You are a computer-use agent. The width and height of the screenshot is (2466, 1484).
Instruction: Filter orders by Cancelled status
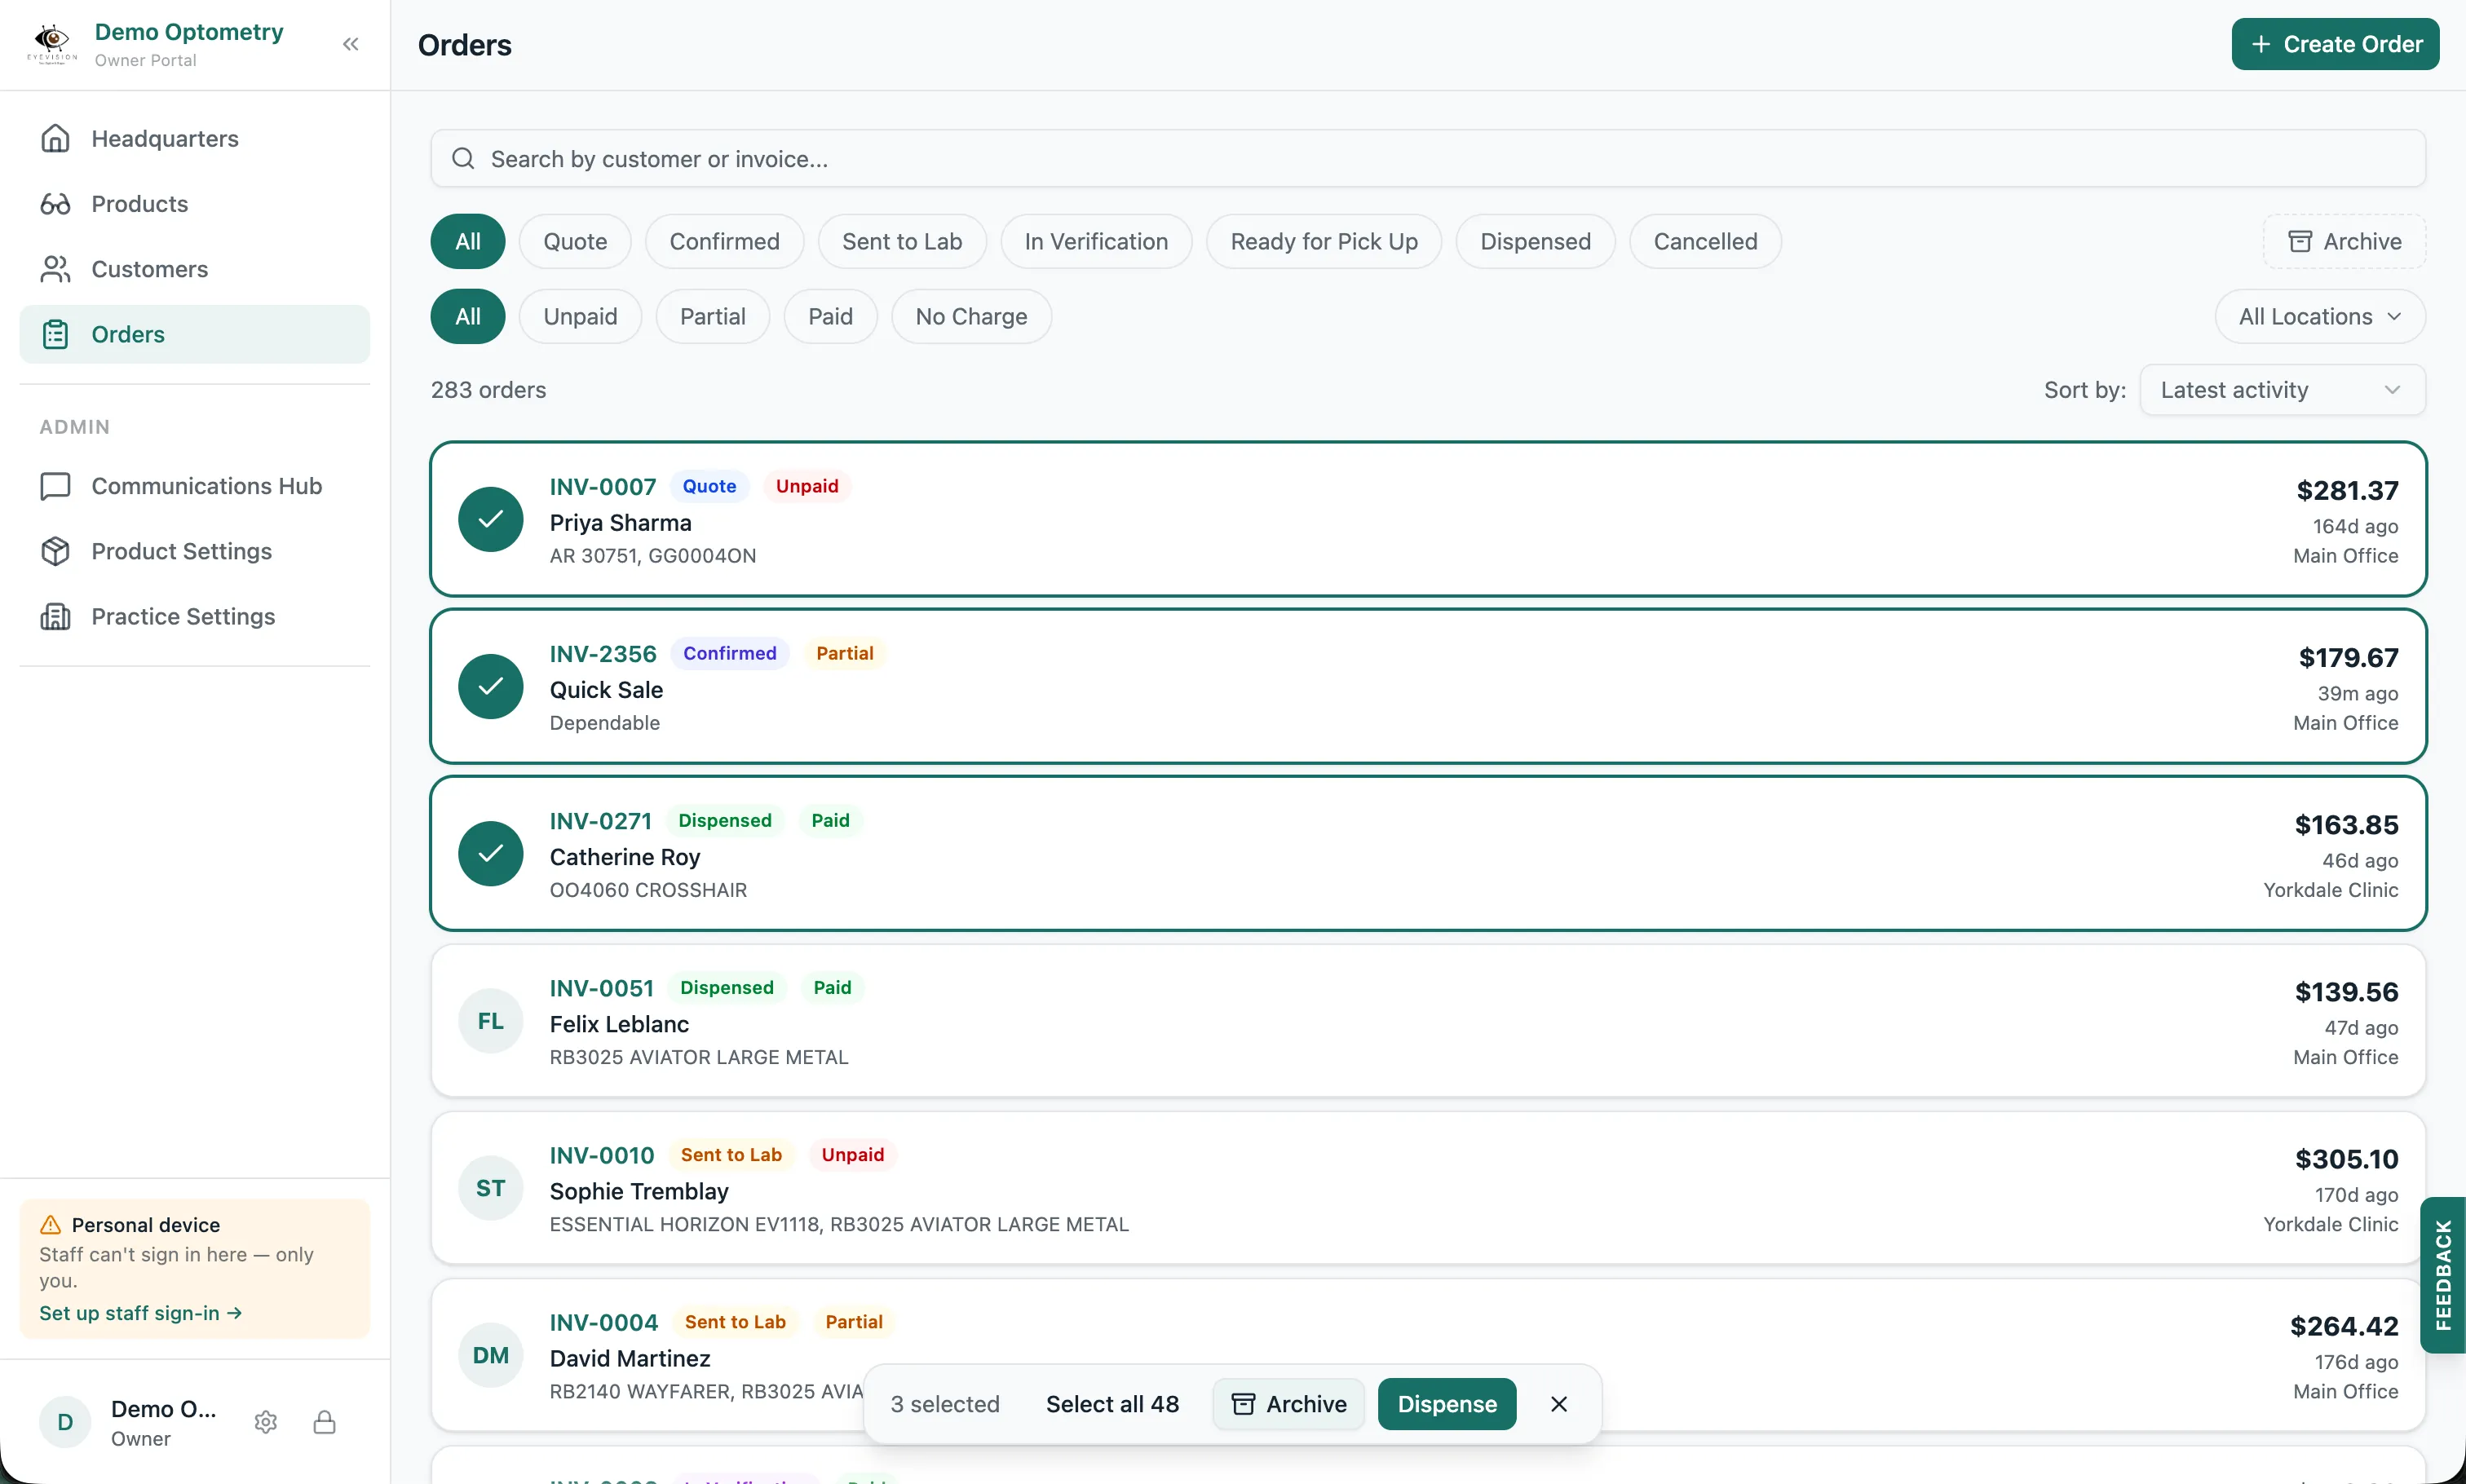(x=1705, y=241)
